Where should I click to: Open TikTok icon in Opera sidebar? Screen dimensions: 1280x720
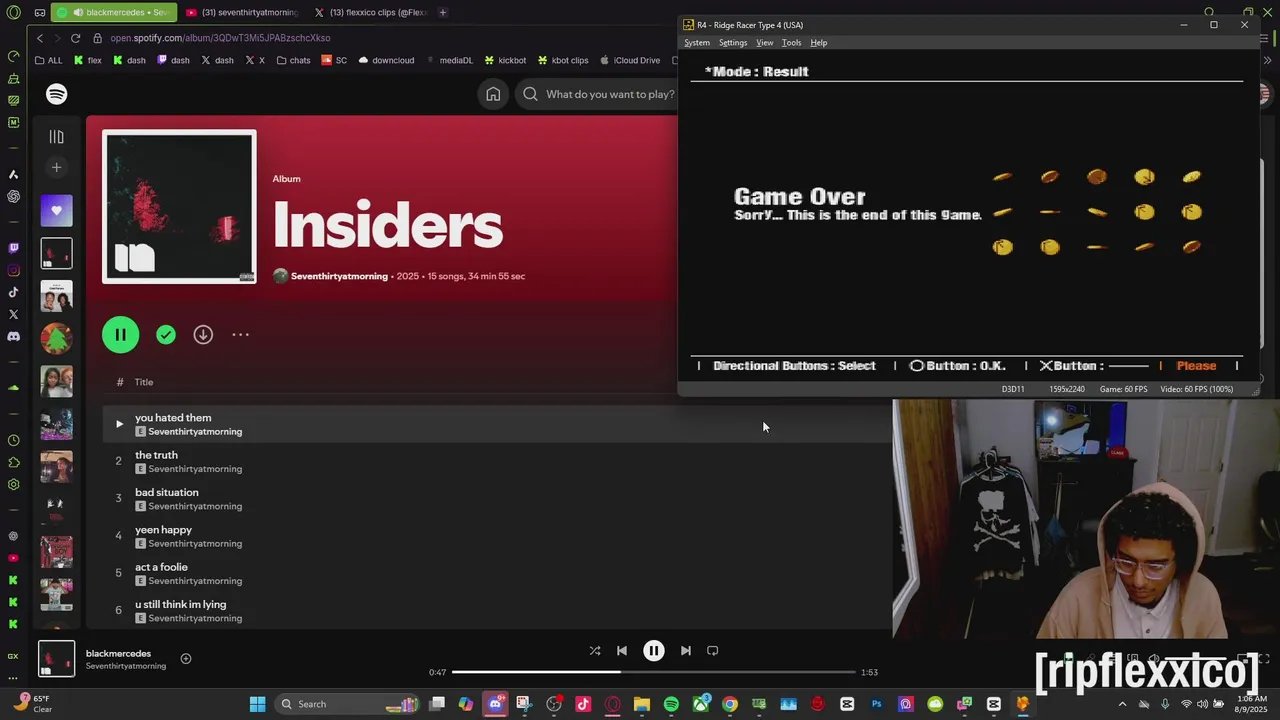click(13, 292)
